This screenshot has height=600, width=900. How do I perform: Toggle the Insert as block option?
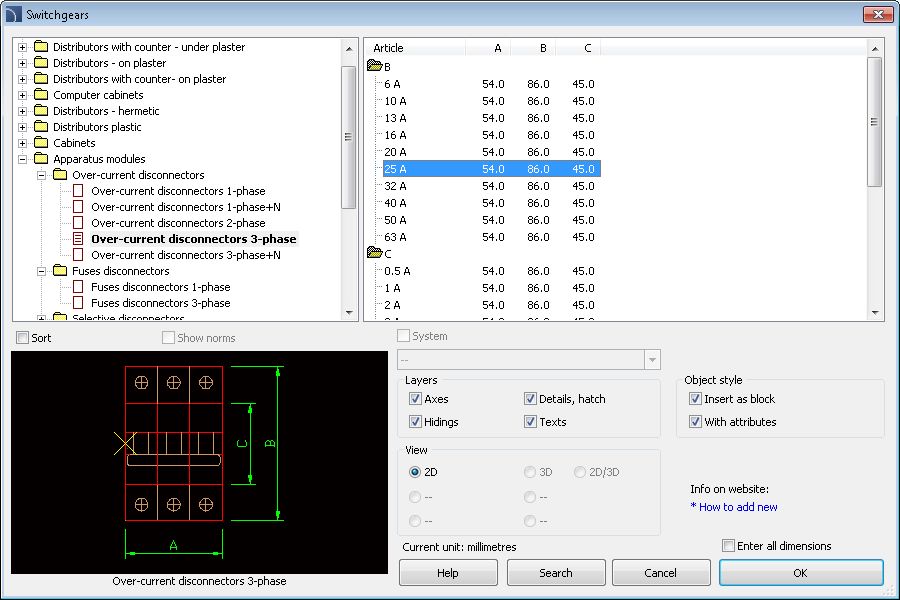[x=695, y=399]
